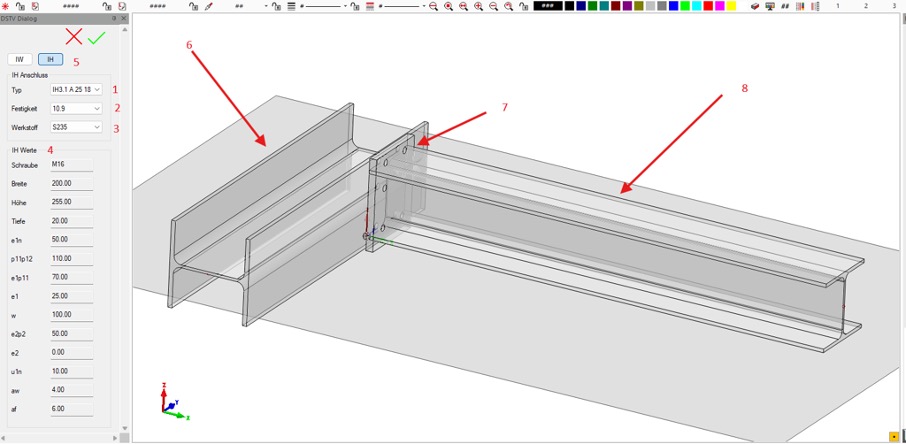Confirm with the green checkmark icon
Screen dimensions: 906x444
(x=96, y=37)
